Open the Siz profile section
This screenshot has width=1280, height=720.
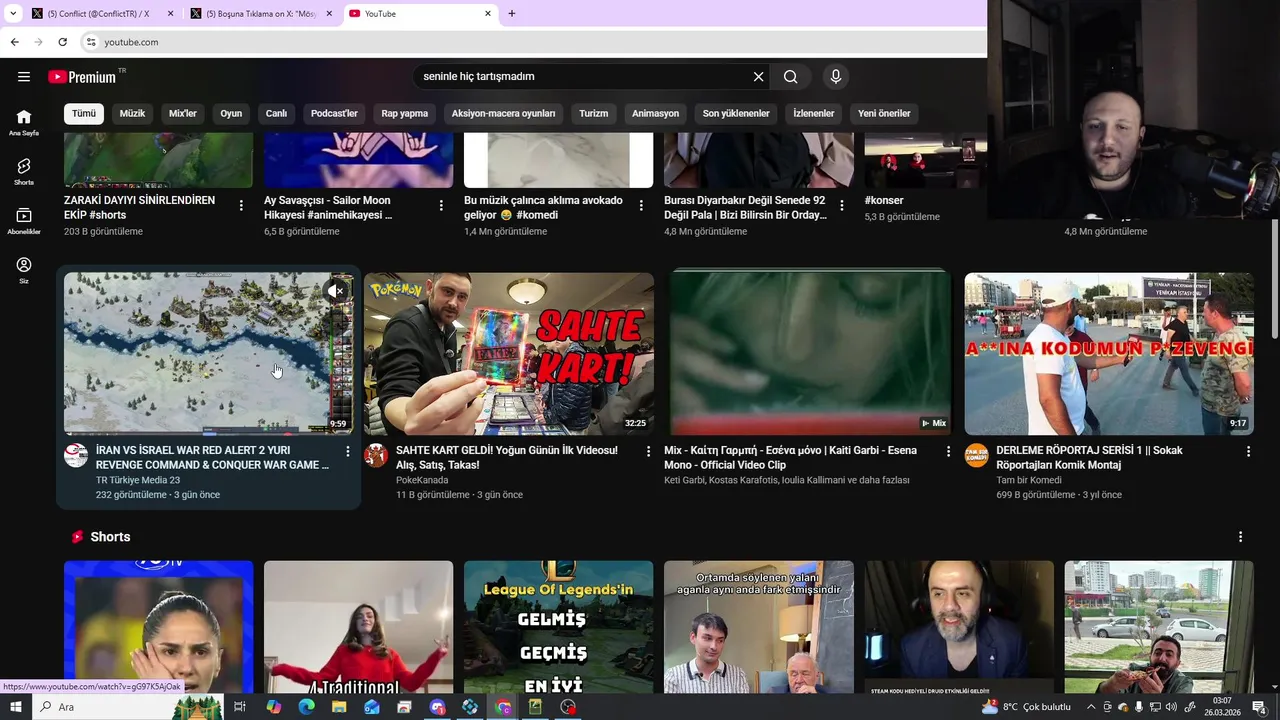[x=24, y=270]
